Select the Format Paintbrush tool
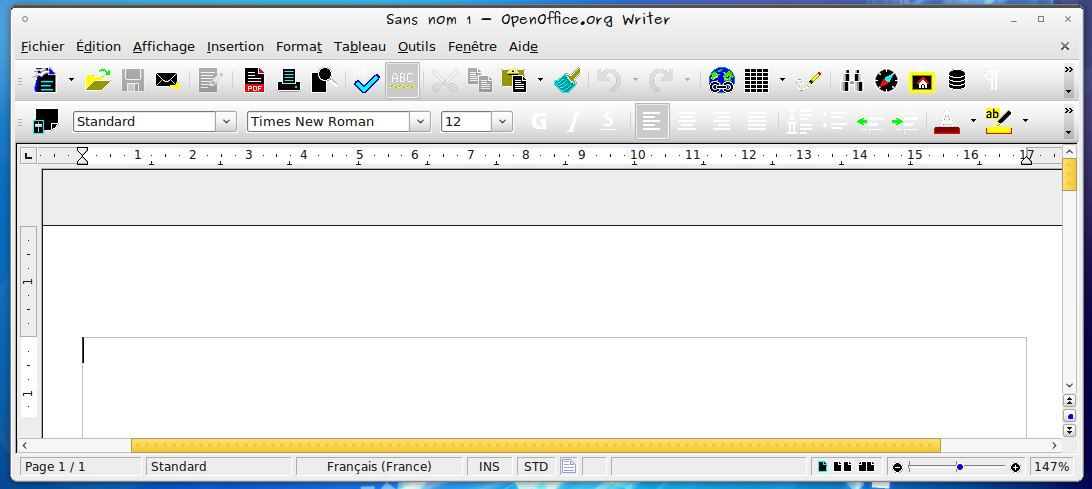This screenshot has height=489, width=1092. [568, 80]
